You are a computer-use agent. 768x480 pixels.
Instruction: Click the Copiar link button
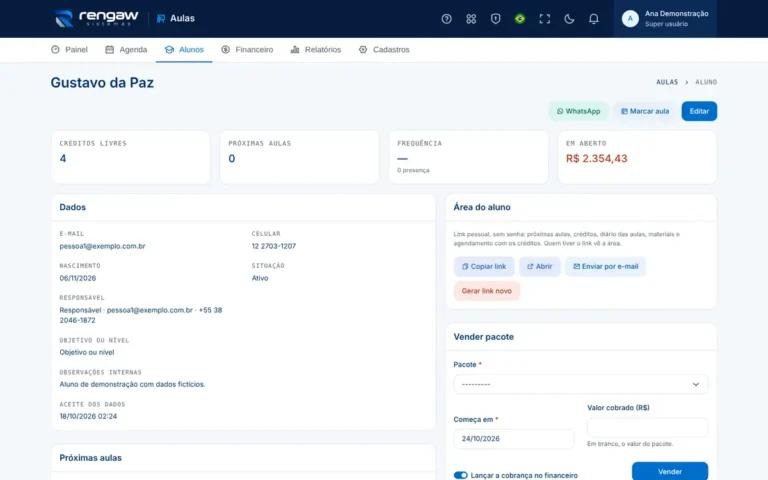pos(484,266)
